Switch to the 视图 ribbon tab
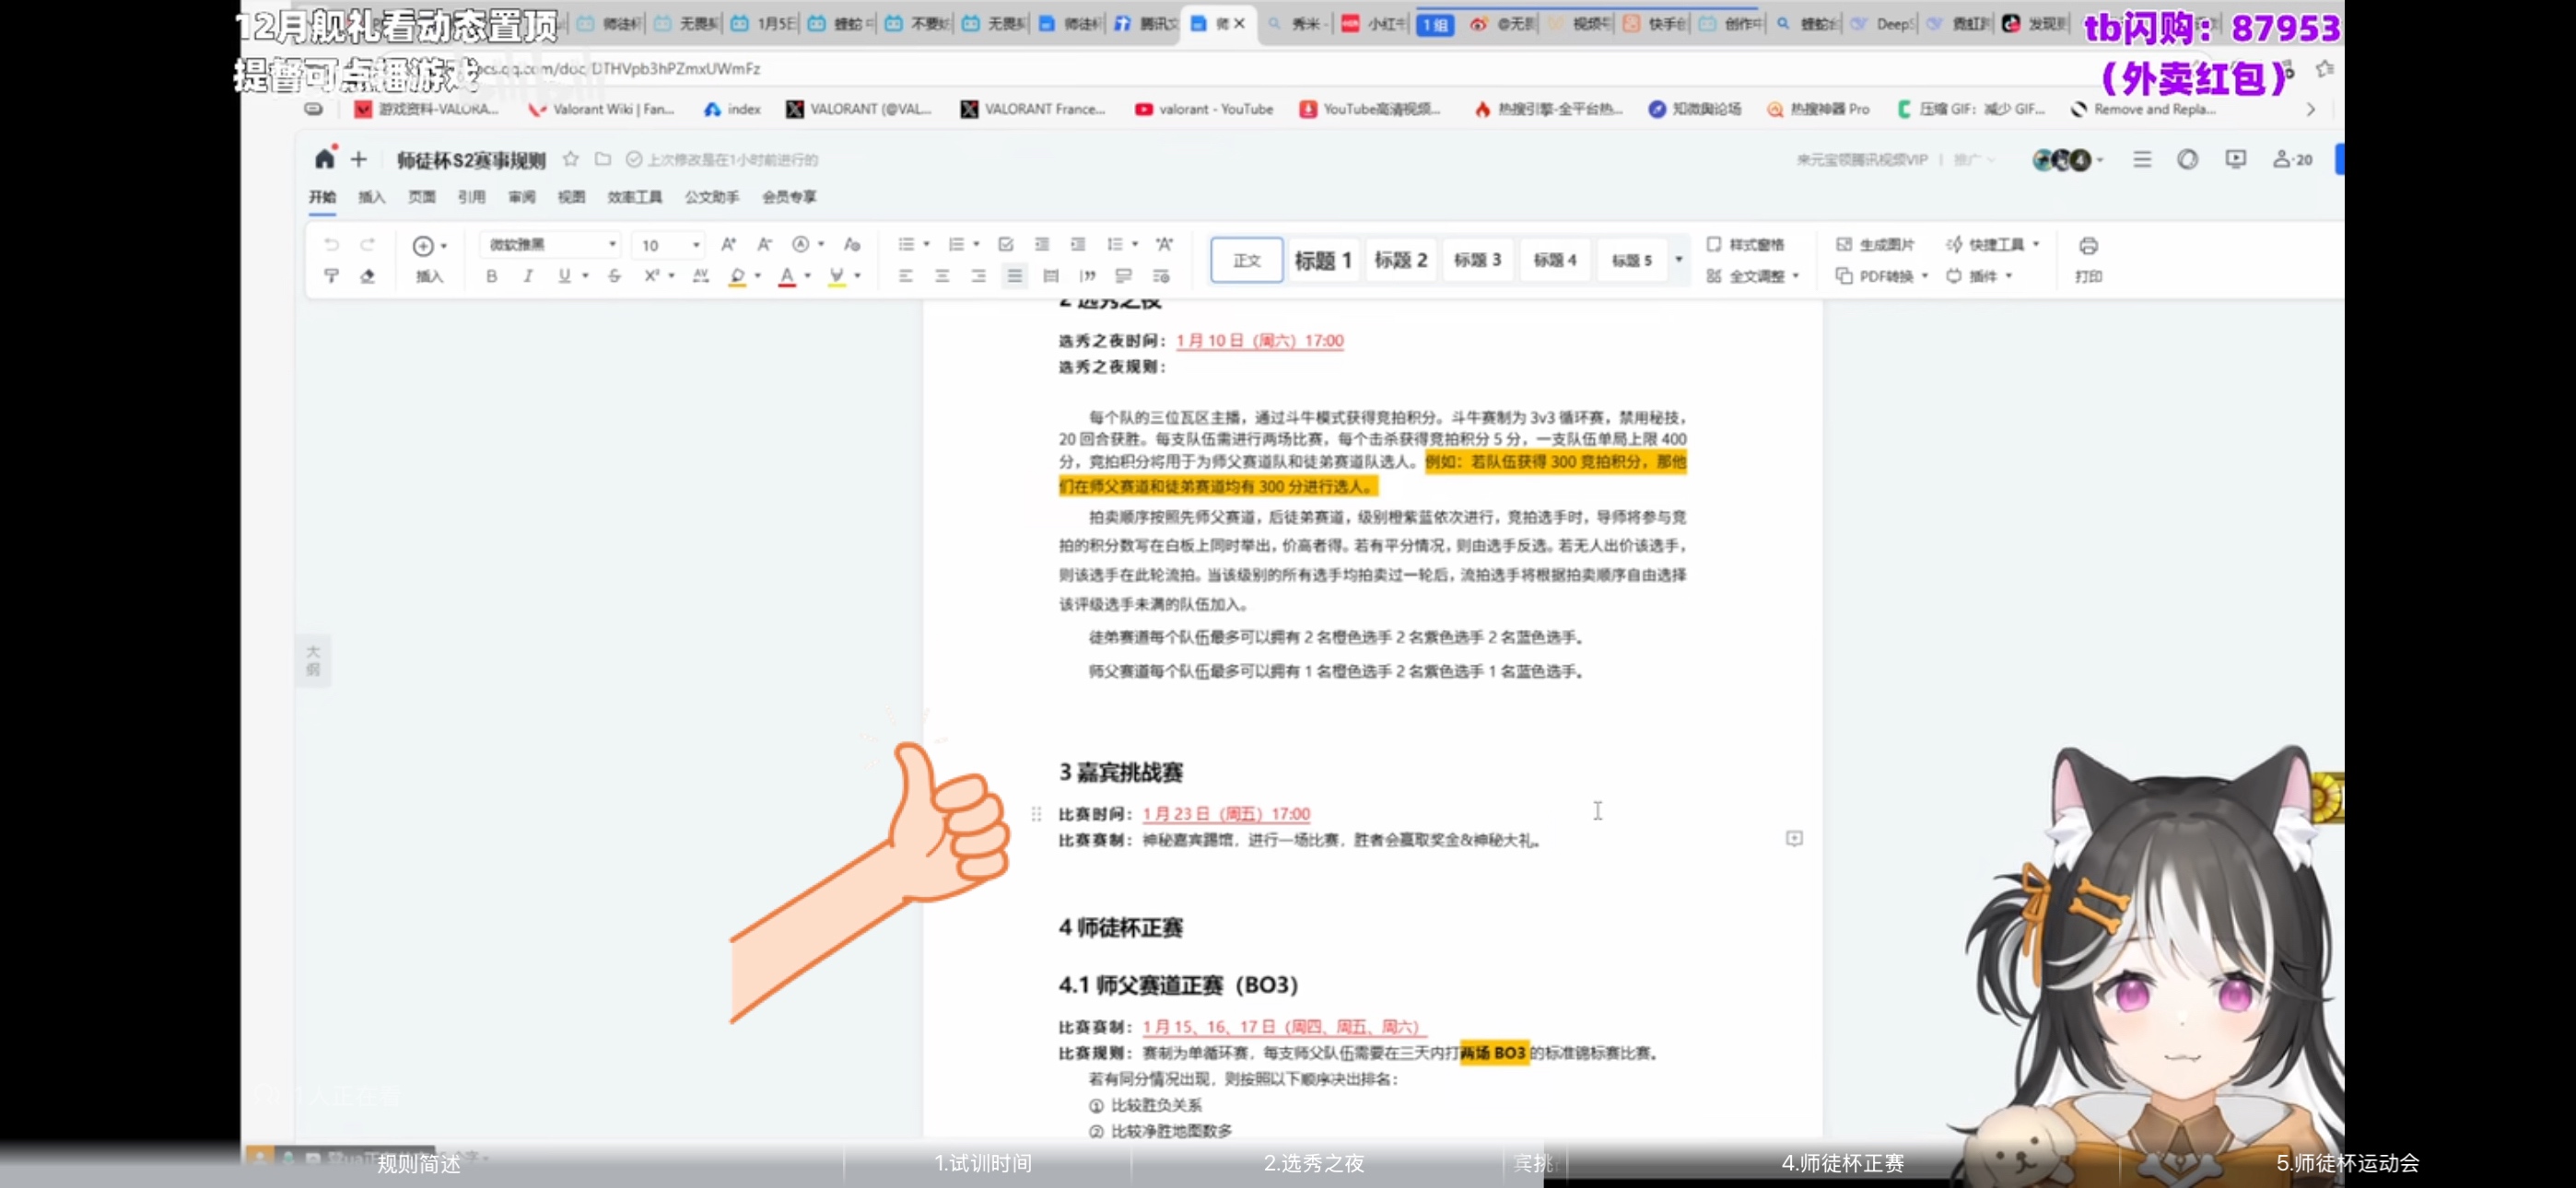 (x=571, y=197)
